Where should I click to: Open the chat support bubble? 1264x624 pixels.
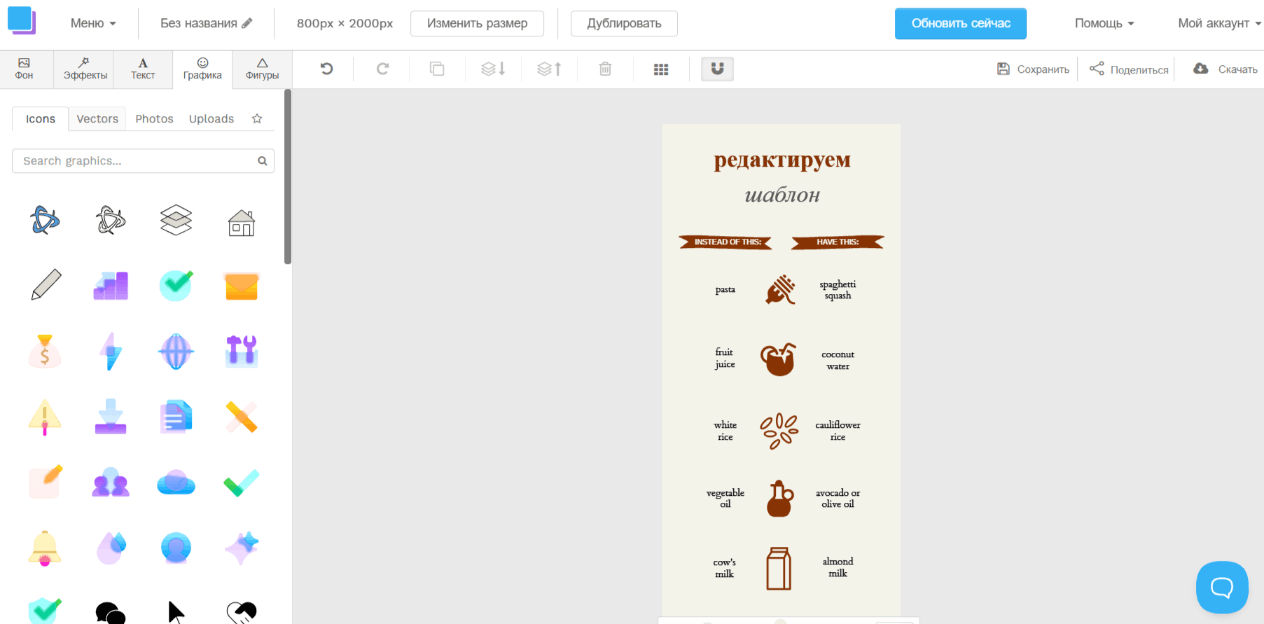[1222, 587]
